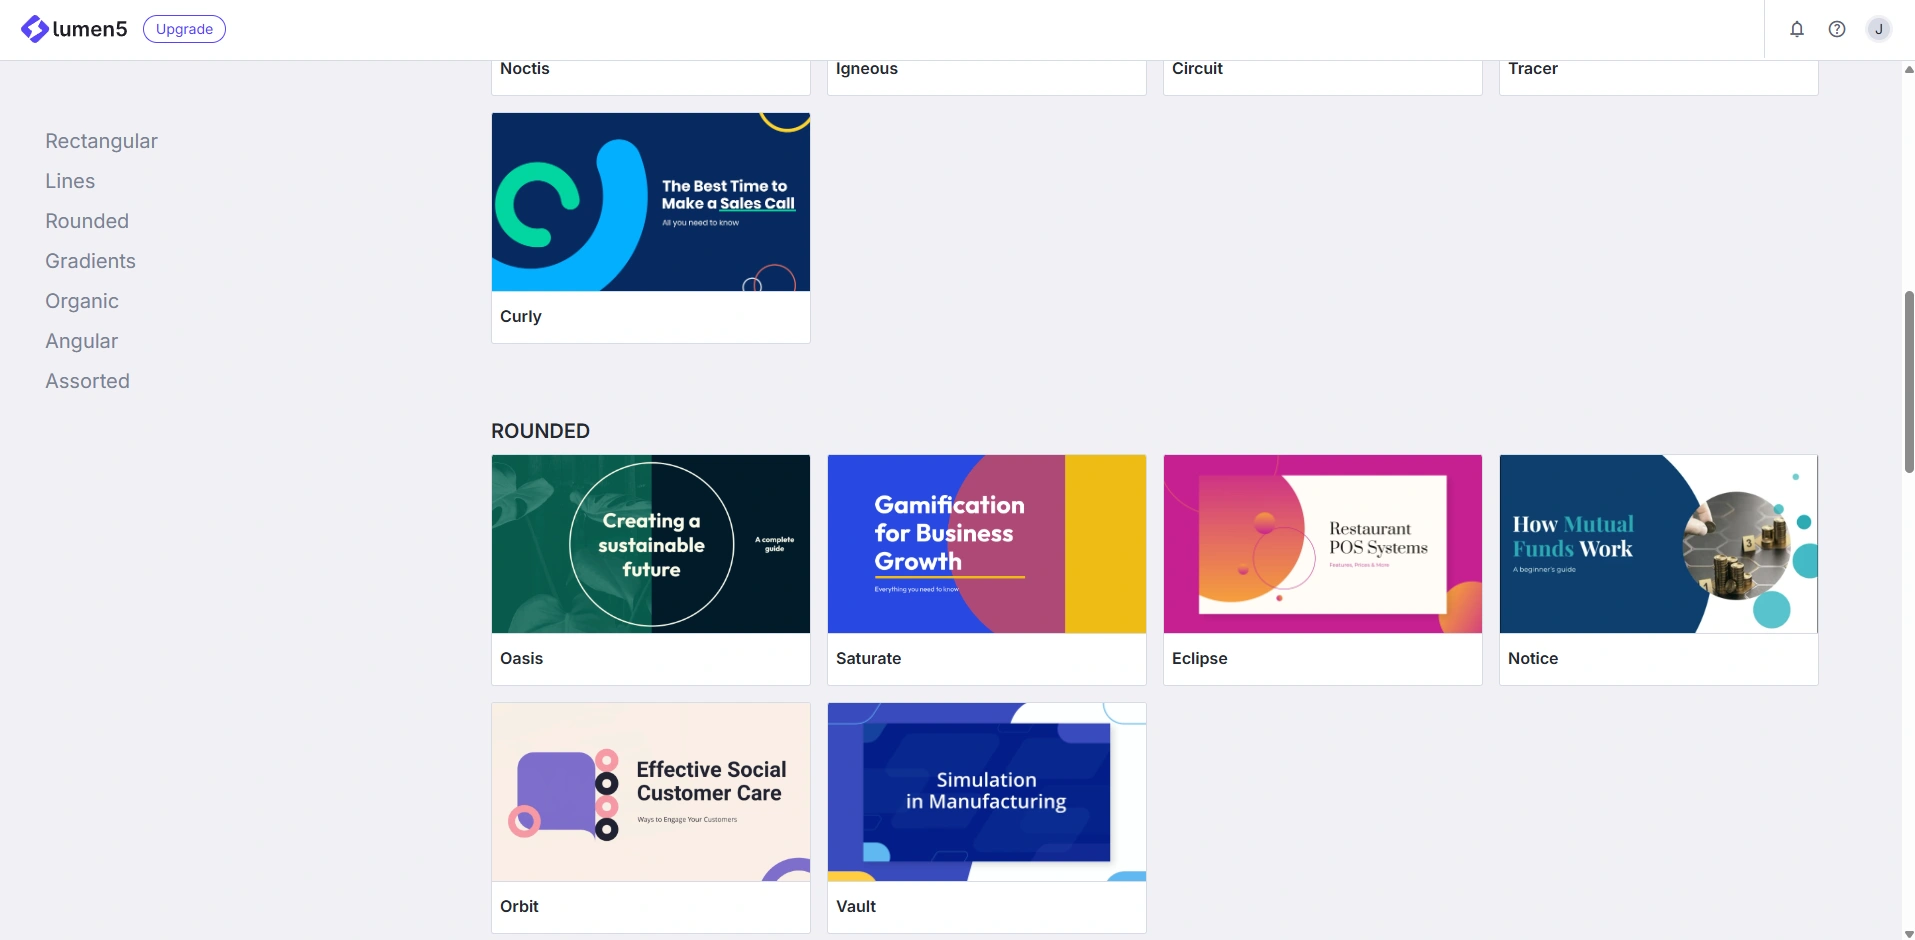Viewport: 1915px width, 940px height.
Task: Choose the Saturate template
Action: click(x=987, y=570)
